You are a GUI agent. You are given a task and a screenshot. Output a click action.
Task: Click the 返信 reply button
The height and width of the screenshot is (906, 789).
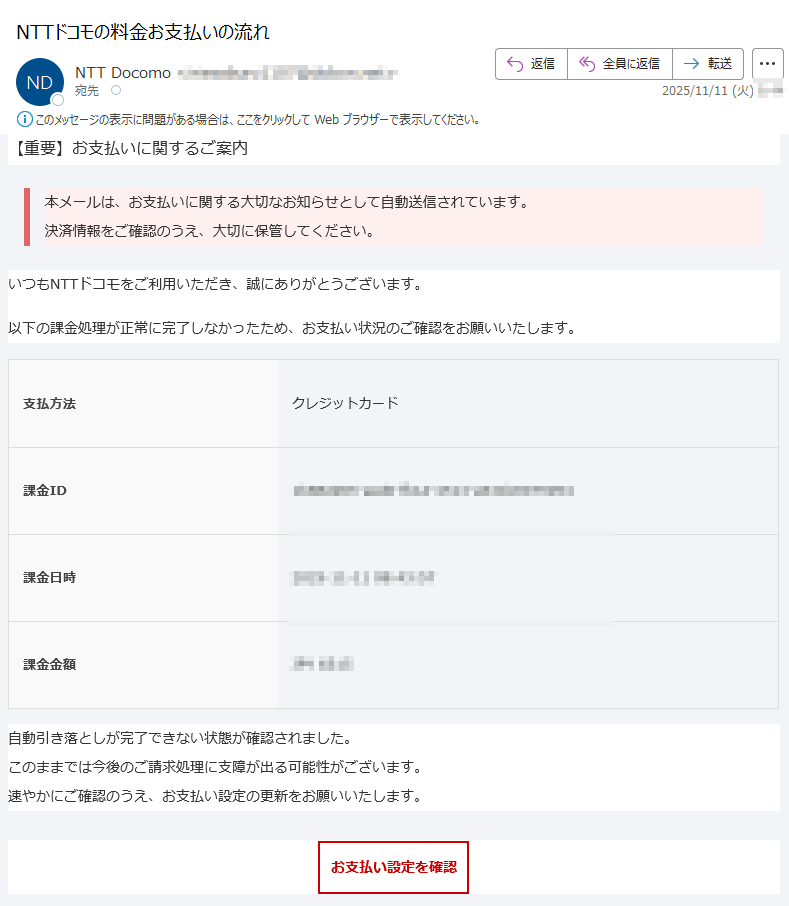click(531, 64)
